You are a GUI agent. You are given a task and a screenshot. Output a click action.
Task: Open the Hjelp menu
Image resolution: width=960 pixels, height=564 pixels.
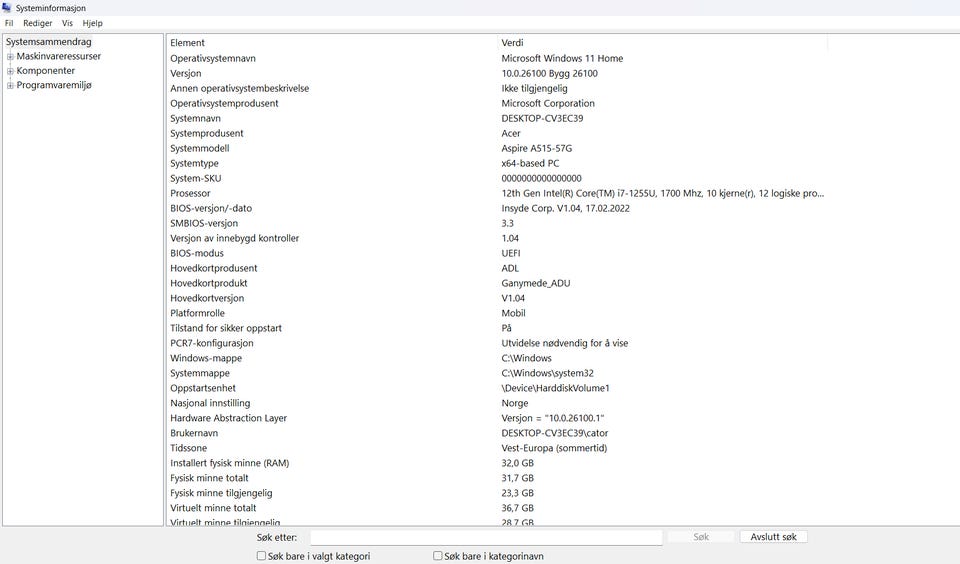92,23
